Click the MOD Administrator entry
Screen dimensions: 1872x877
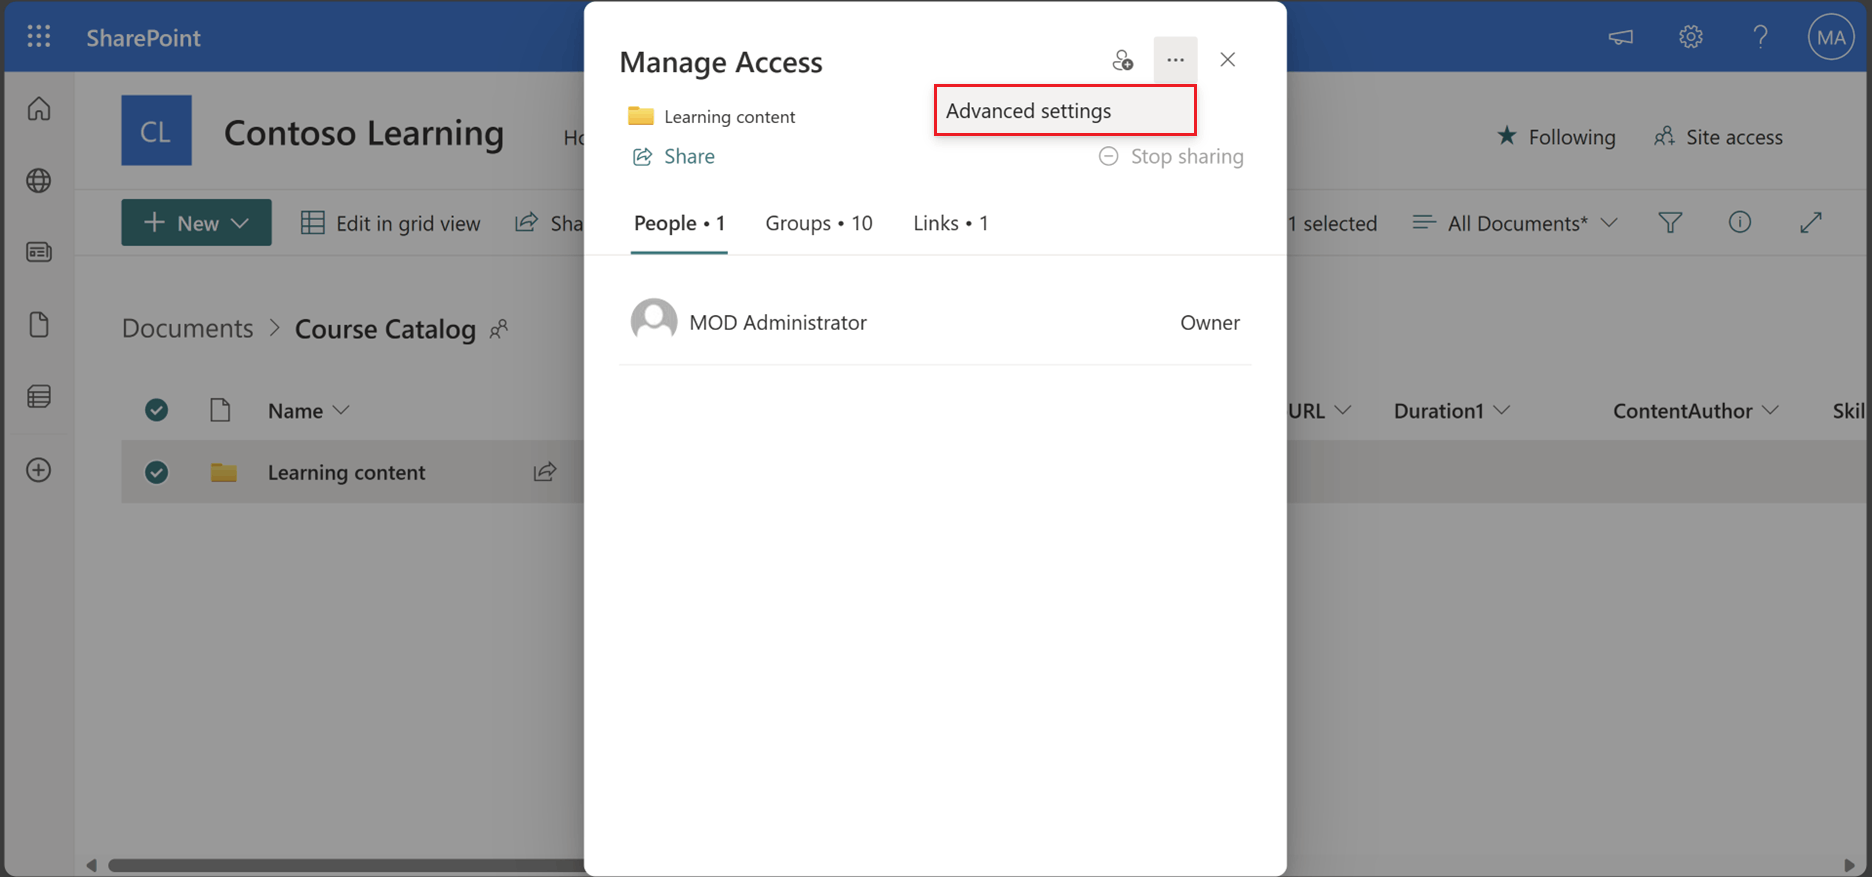tap(935, 322)
